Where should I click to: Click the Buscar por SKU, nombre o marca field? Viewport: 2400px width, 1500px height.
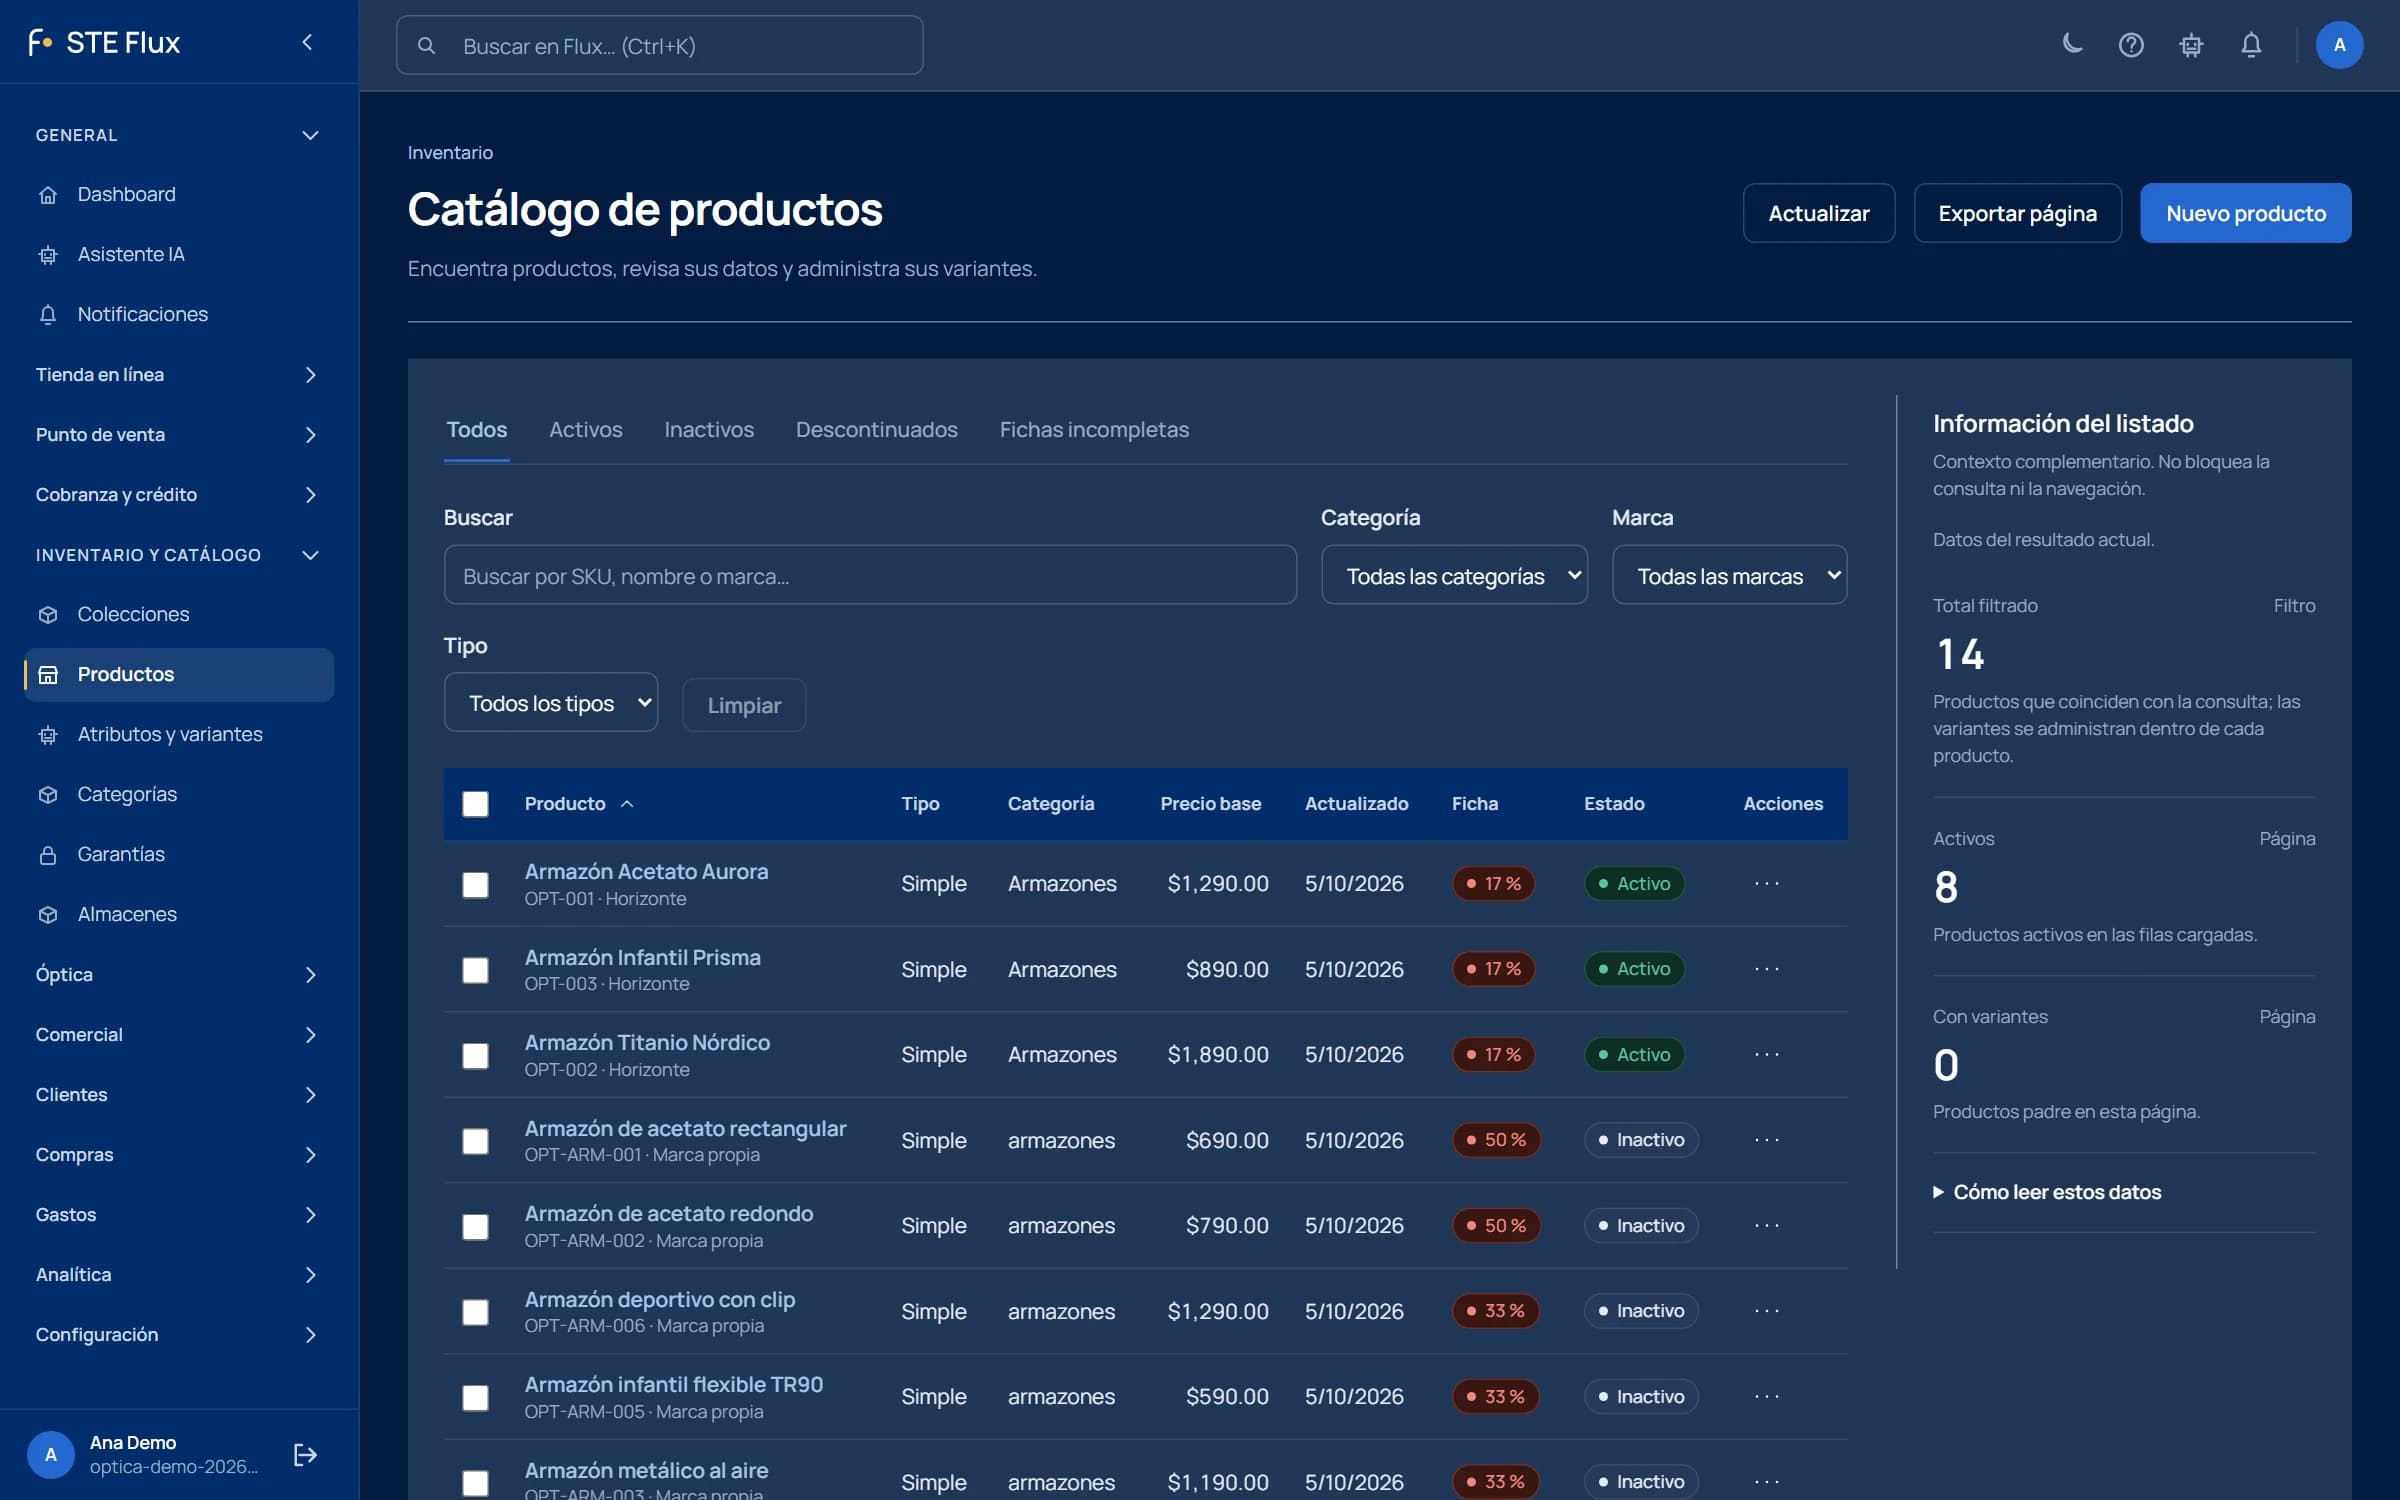click(x=870, y=575)
